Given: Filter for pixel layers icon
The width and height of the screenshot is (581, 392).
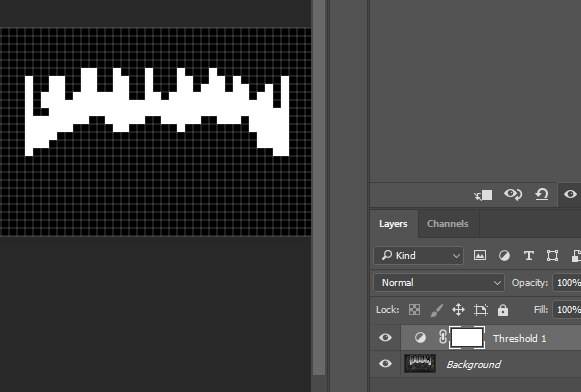Looking at the screenshot, I should (480, 256).
